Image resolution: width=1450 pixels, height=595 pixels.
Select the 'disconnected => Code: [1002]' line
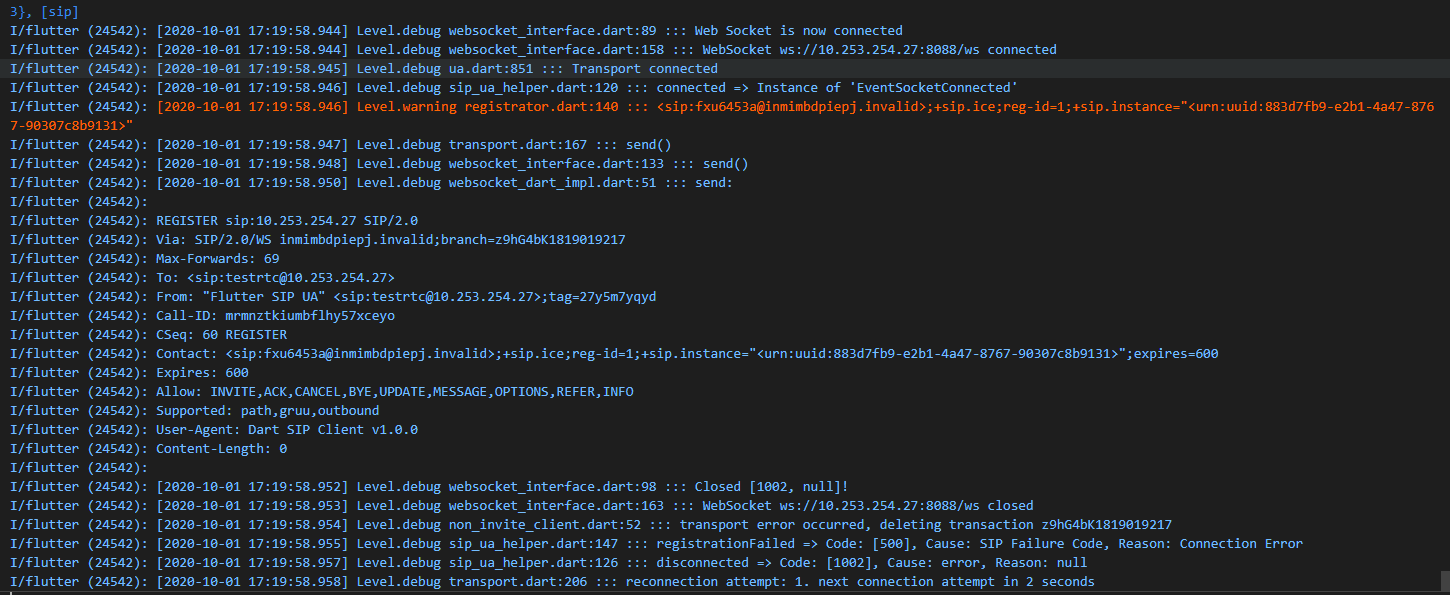(x=548, y=562)
